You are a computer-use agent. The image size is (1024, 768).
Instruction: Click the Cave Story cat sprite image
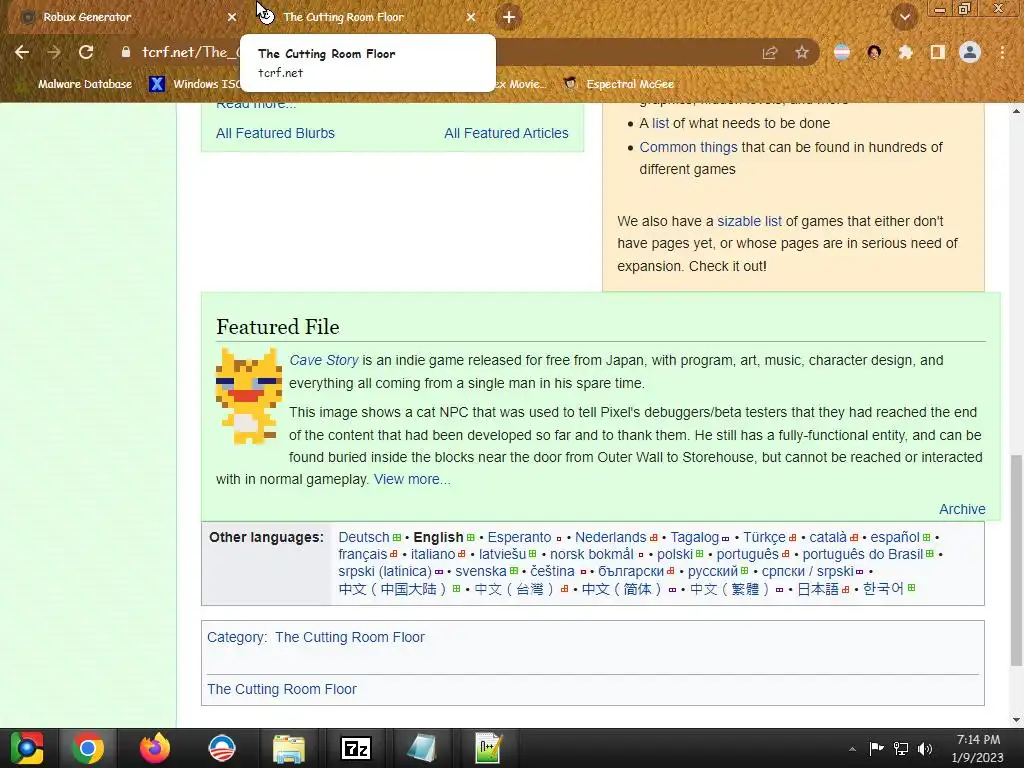(249, 396)
